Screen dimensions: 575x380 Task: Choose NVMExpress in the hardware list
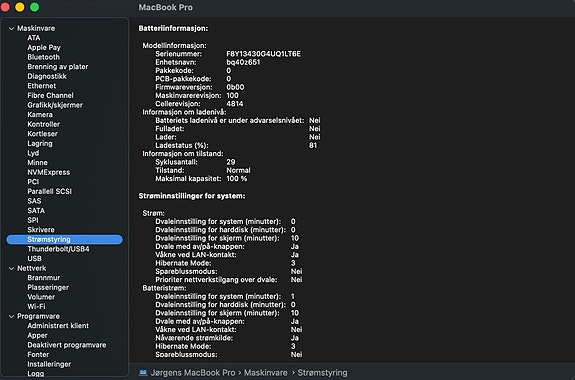point(48,172)
